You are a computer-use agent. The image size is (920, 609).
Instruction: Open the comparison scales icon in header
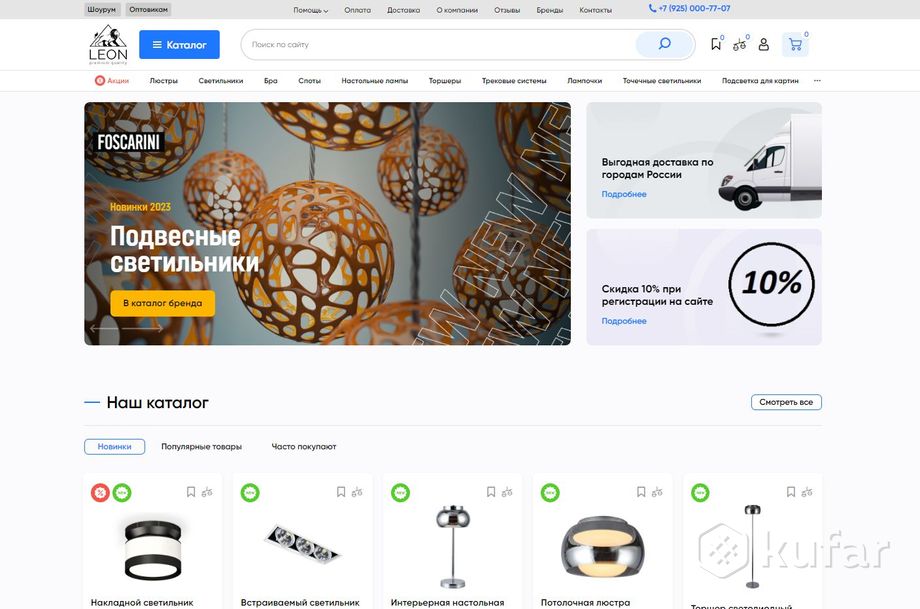click(x=739, y=45)
